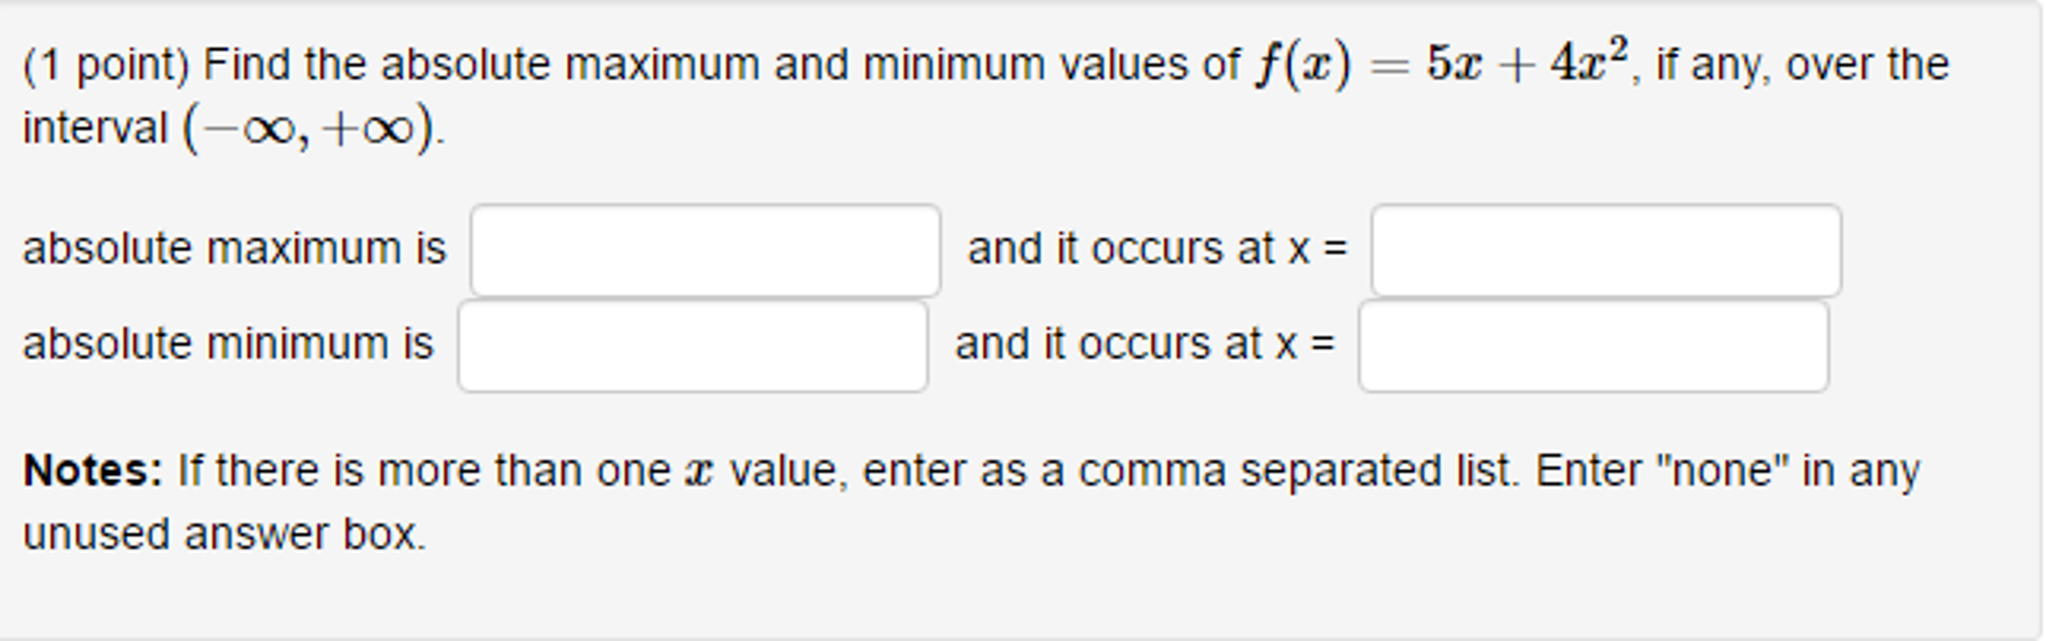Image resolution: width=2046 pixels, height=641 pixels.
Task: Focus the empty box after absolute minimum is
Action: (694, 343)
